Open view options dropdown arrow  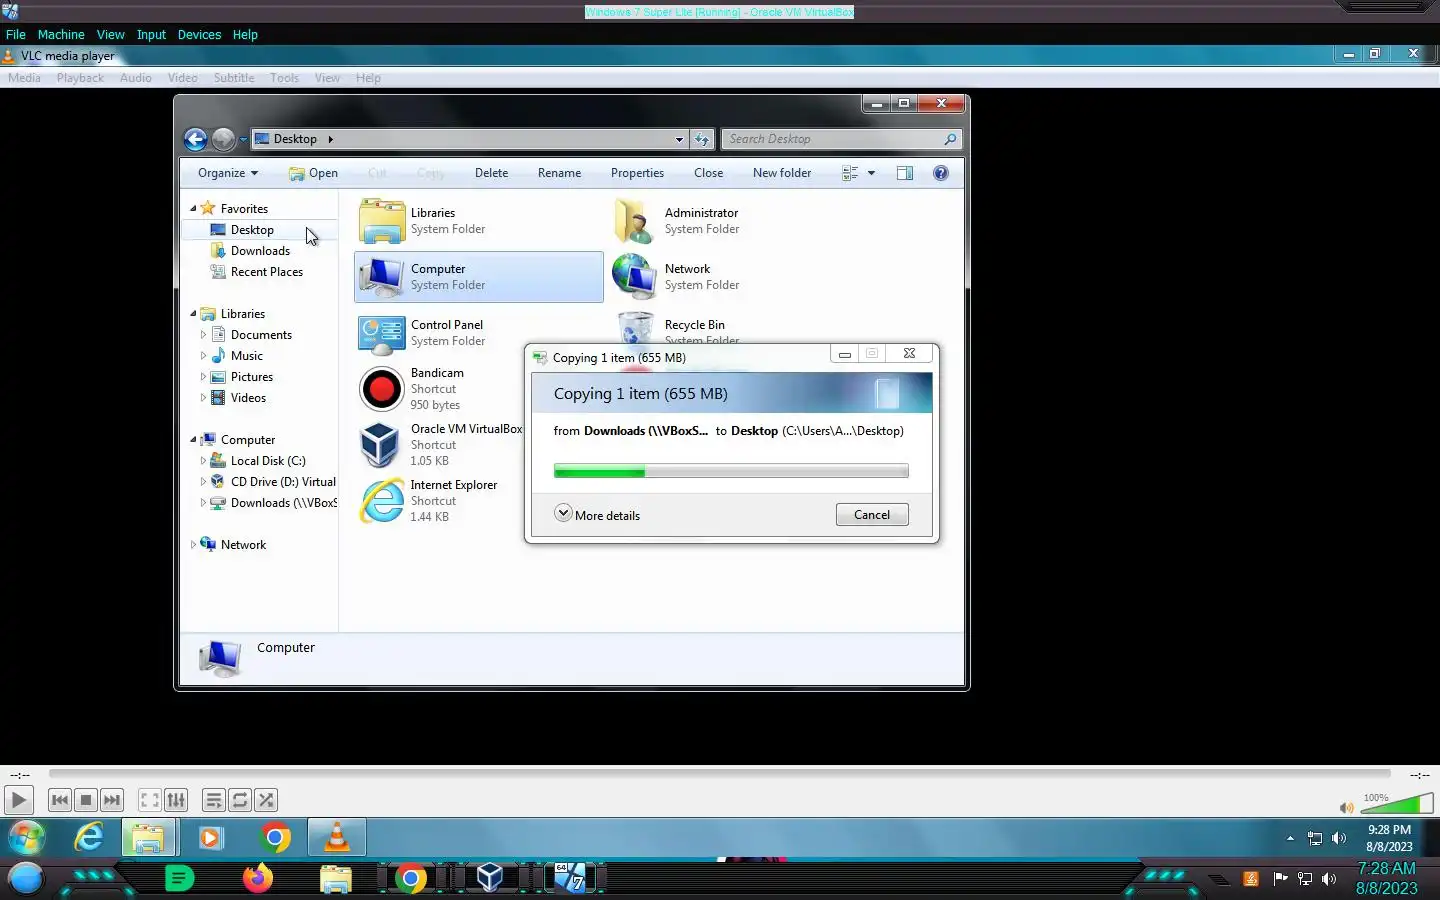coord(871,173)
